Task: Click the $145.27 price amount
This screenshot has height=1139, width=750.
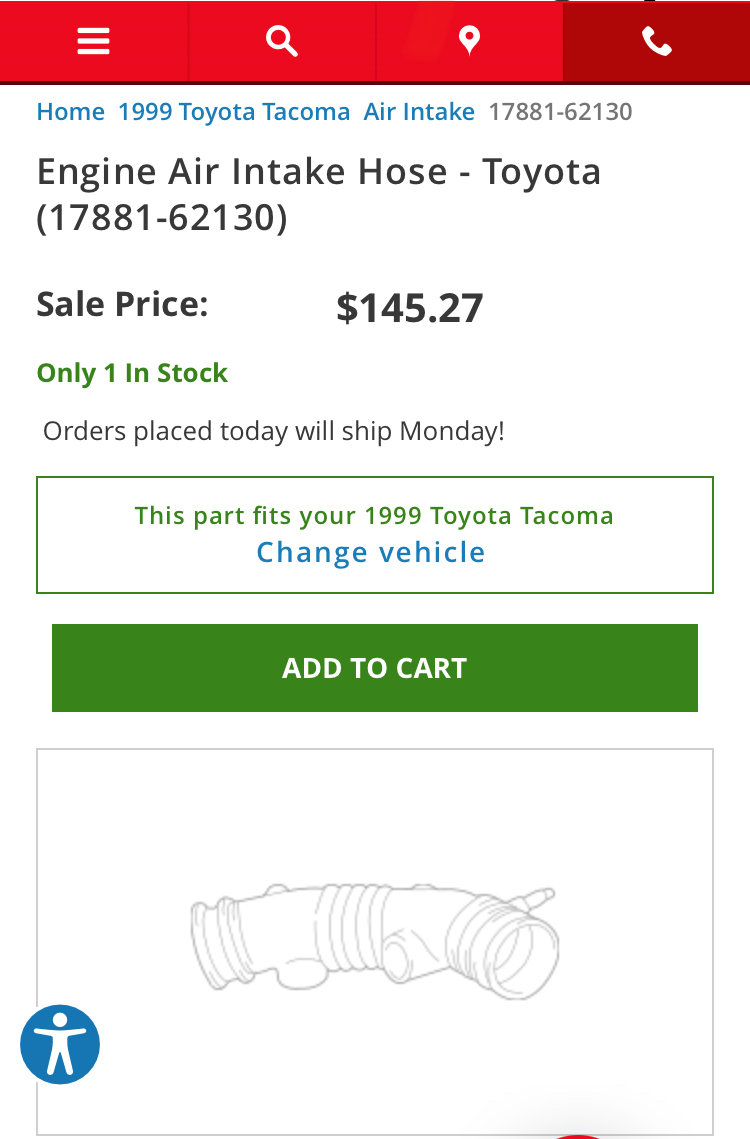Action: (x=410, y=307)
